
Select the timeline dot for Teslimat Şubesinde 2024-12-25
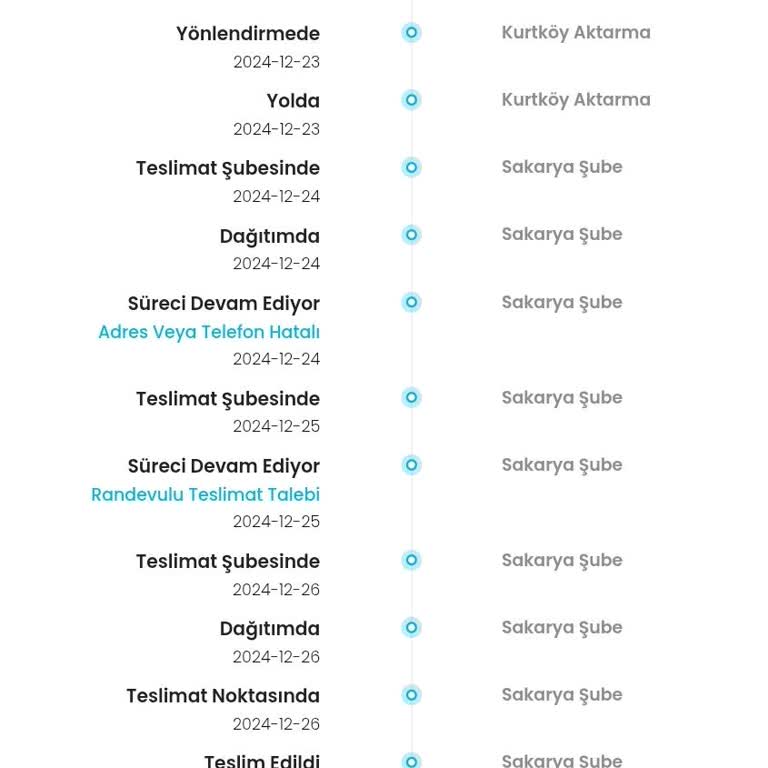tap(411, 397)
